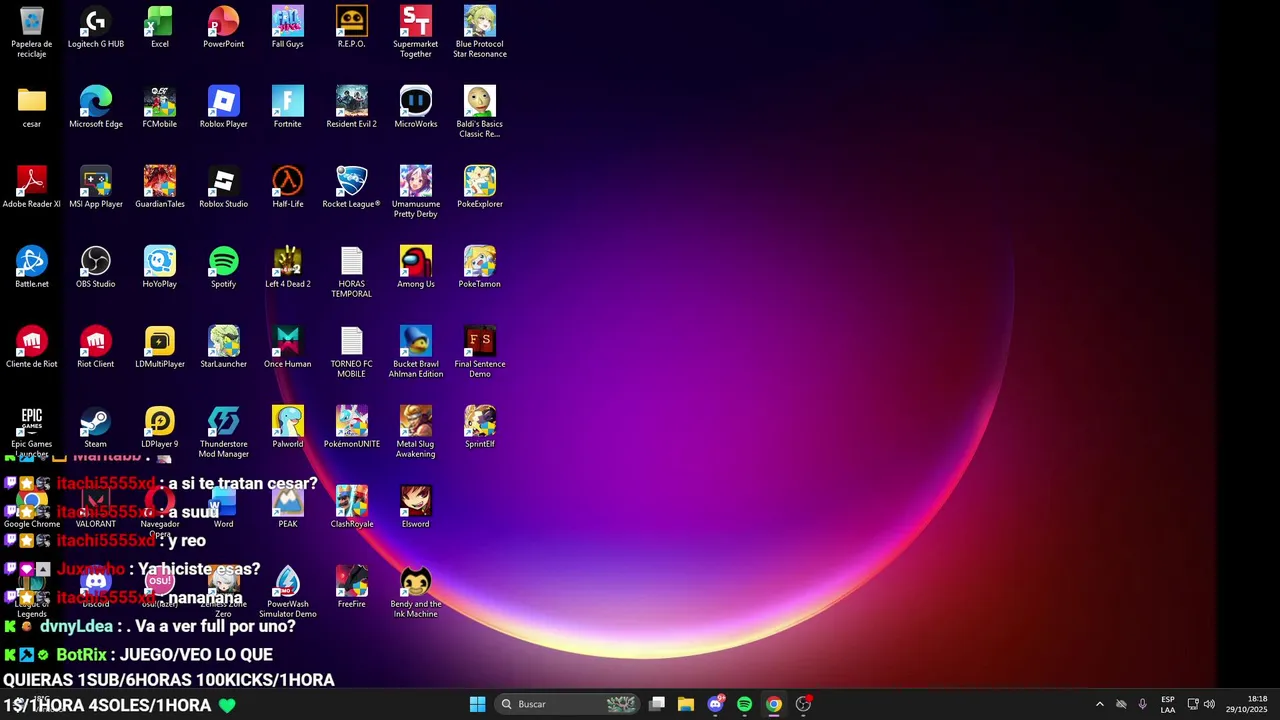Expand hidden system tray icons
Screen dimensions: 1280x720
tap(1100, 704)
